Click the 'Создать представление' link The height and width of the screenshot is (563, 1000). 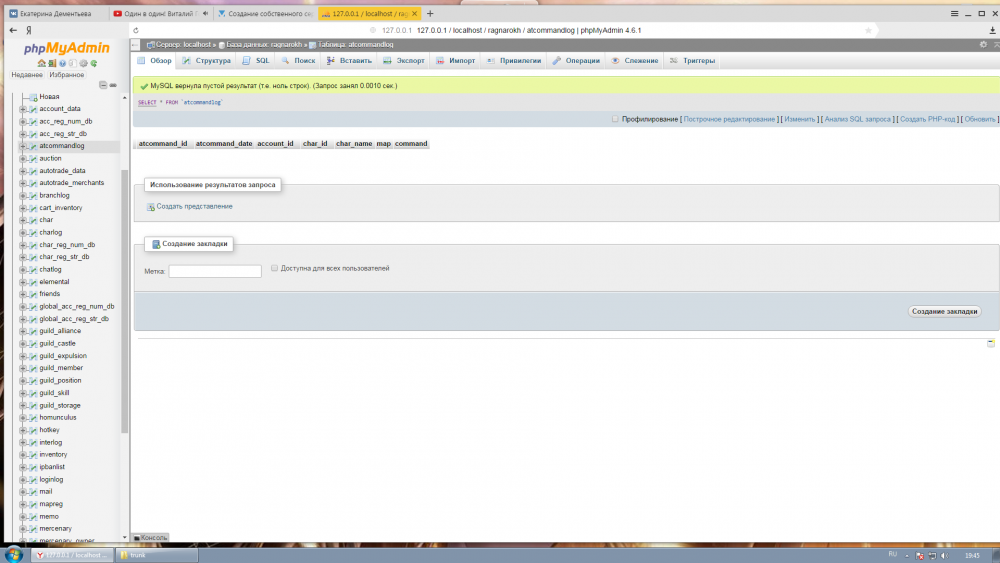[194, 206]
